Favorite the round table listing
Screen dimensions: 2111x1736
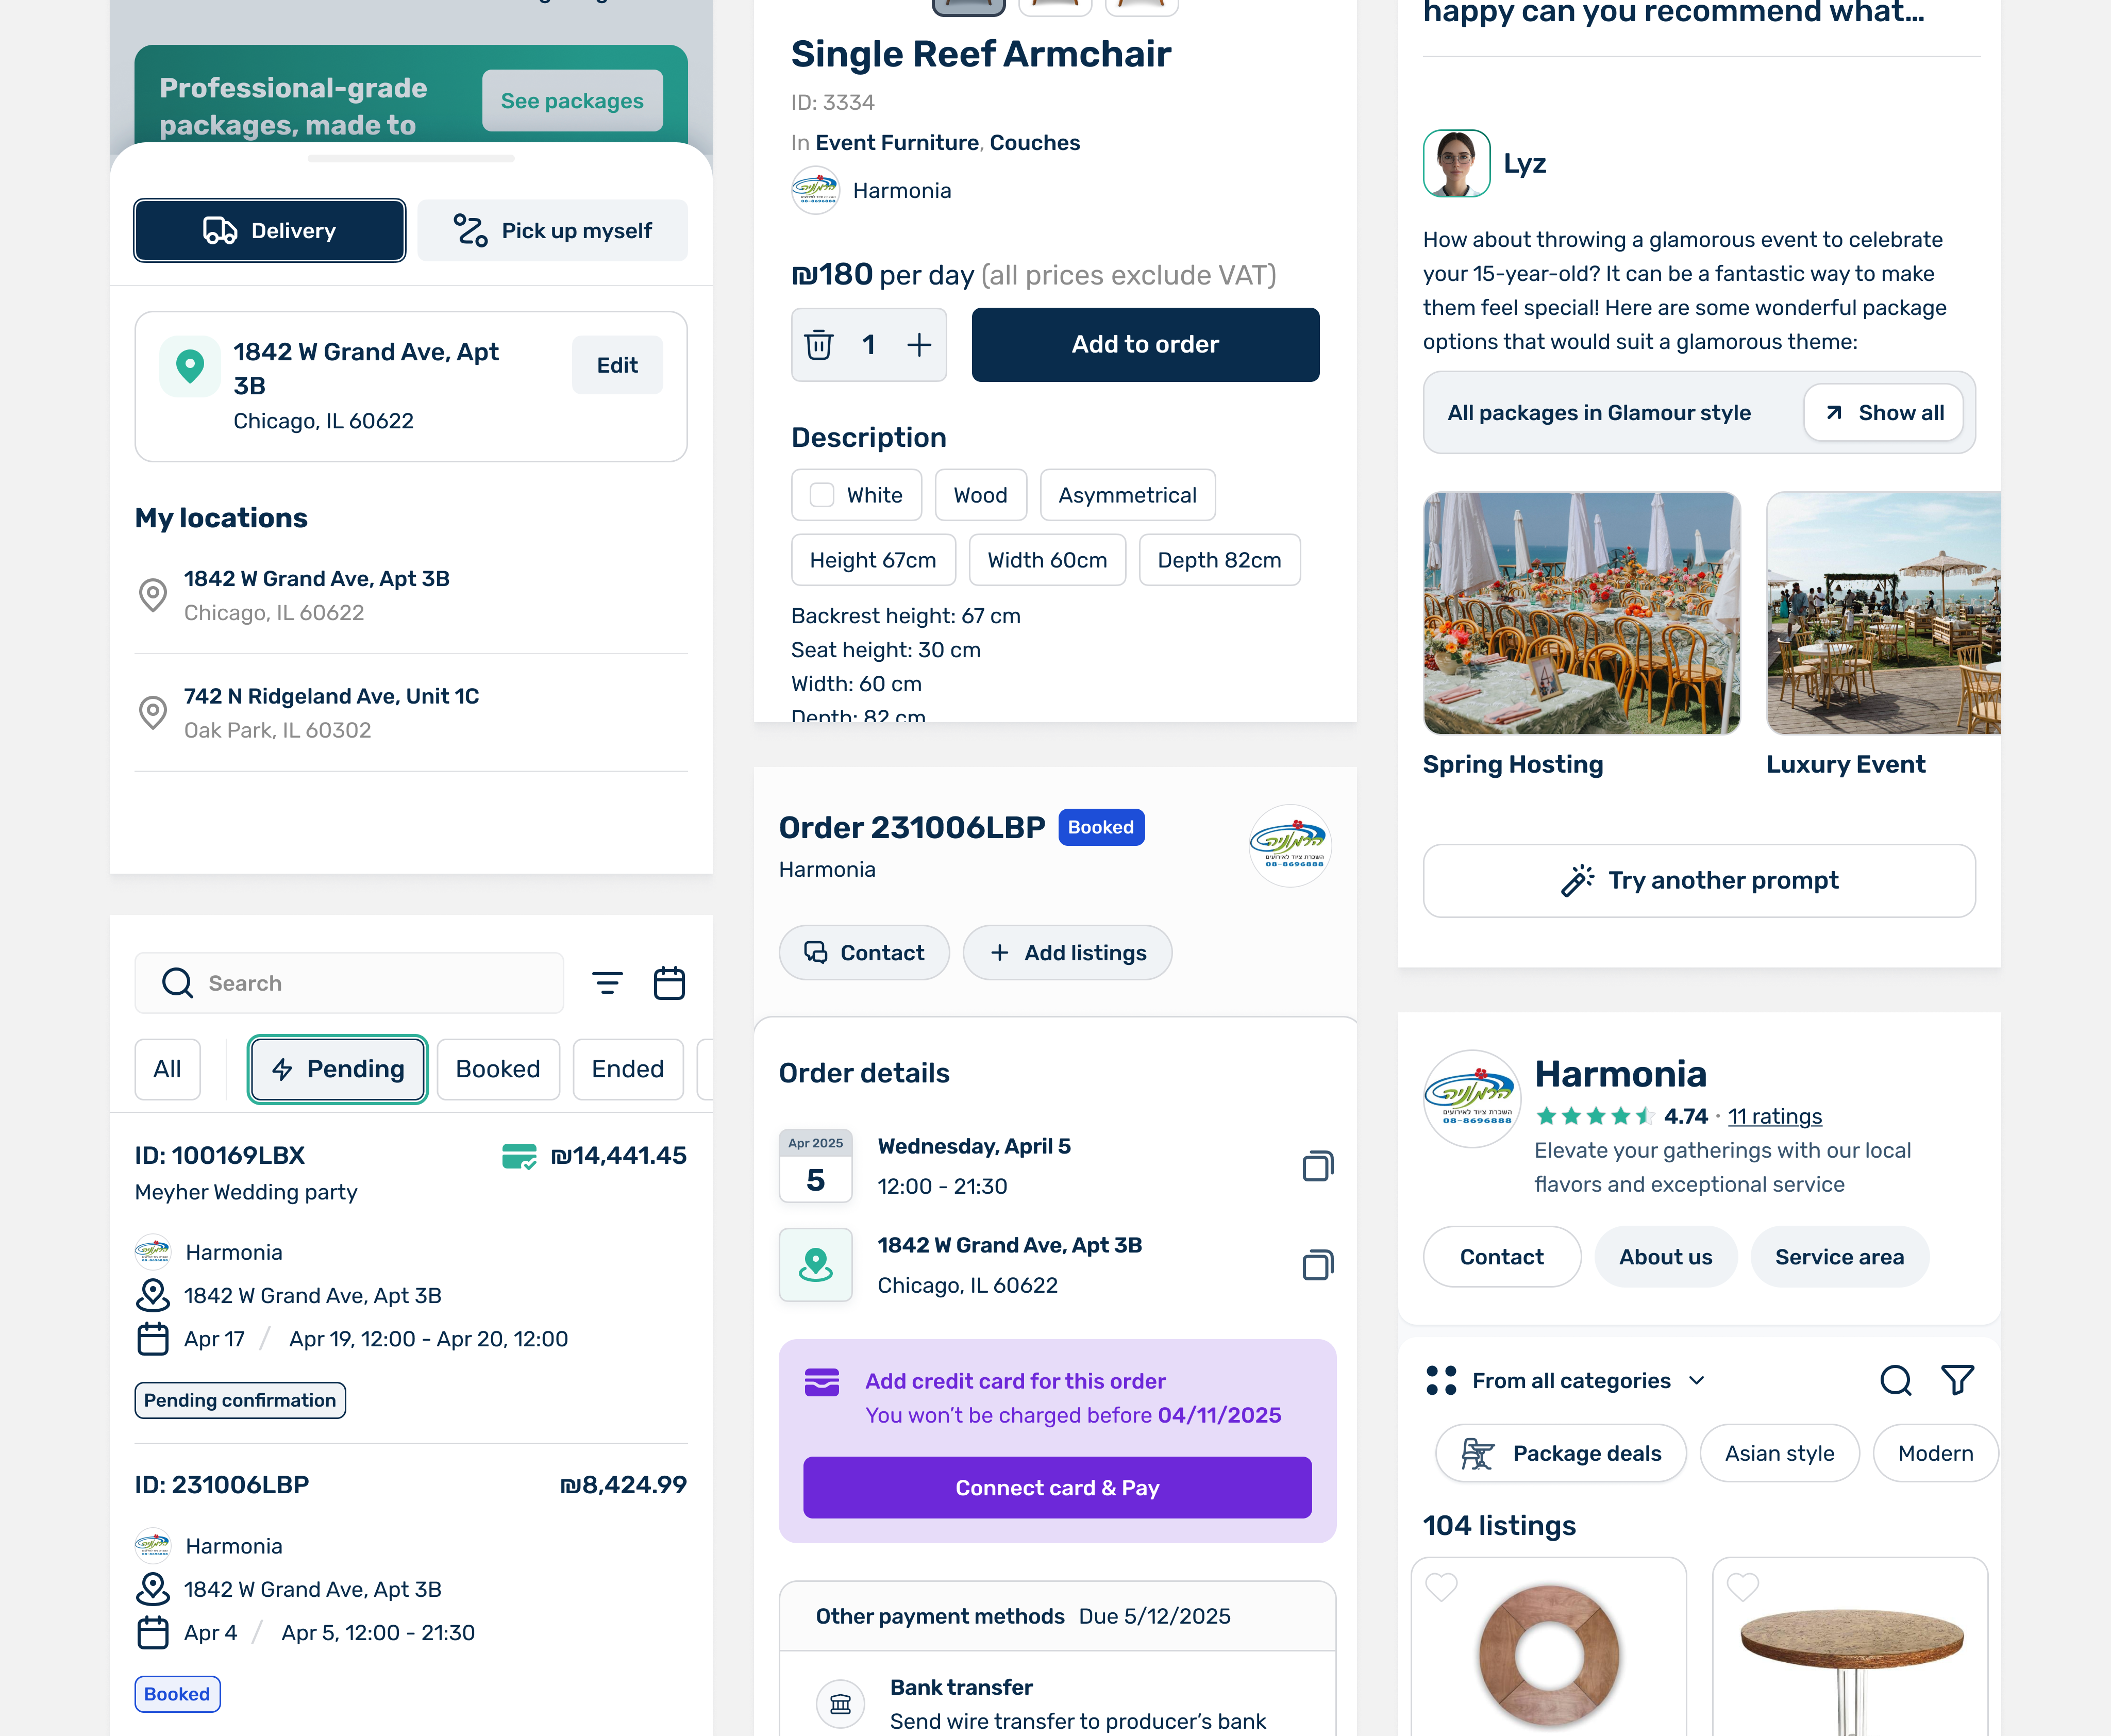pyautogui.click(x=1742, y=1586)
